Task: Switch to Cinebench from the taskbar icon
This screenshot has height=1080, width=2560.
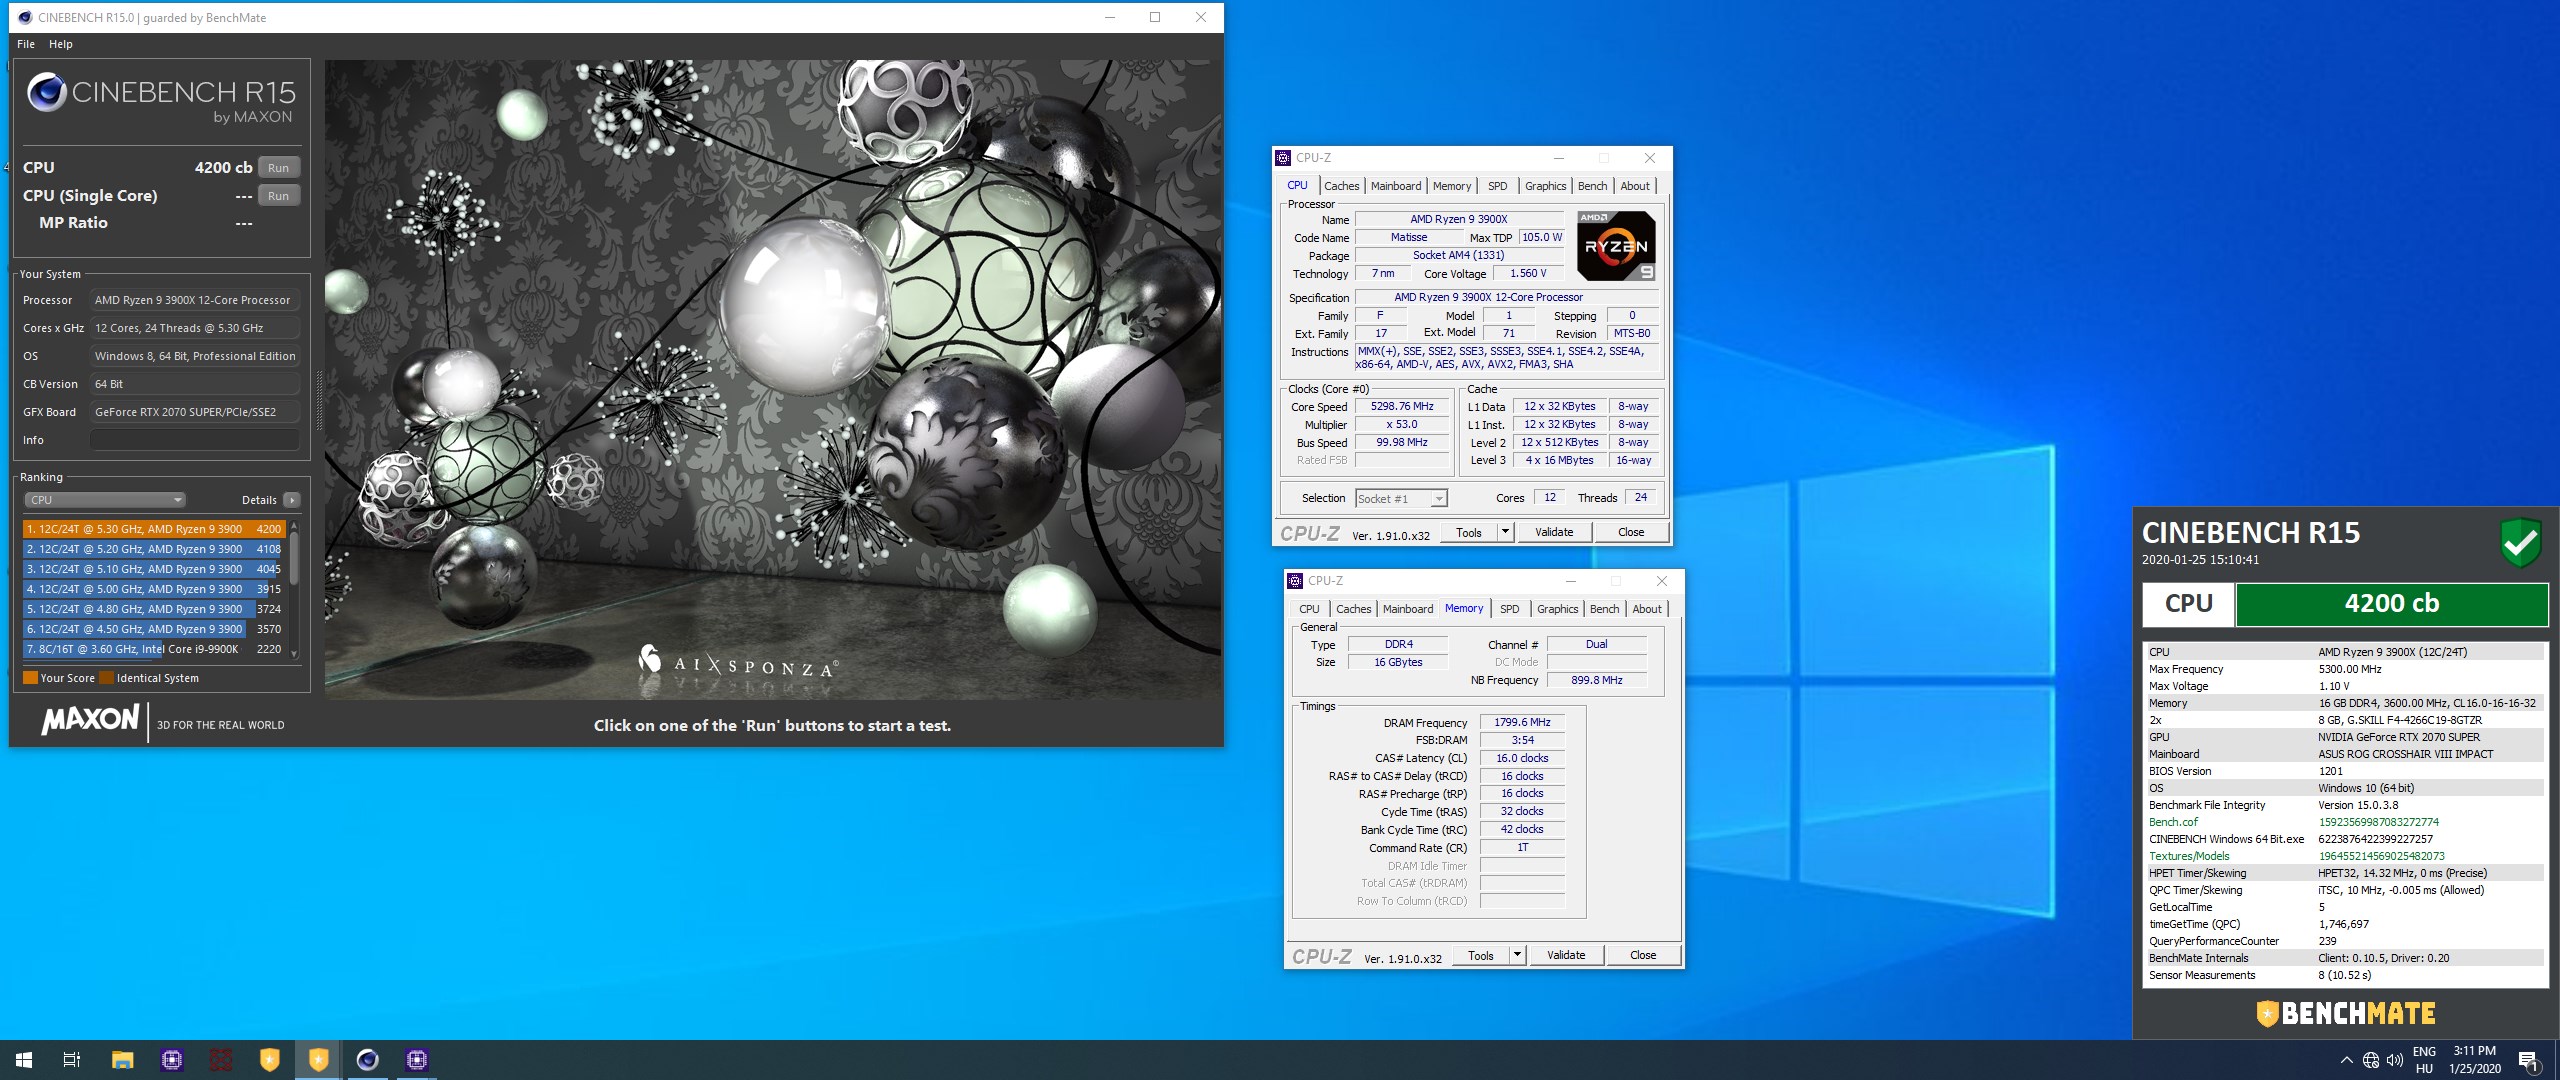Action: pos(368,1060)
